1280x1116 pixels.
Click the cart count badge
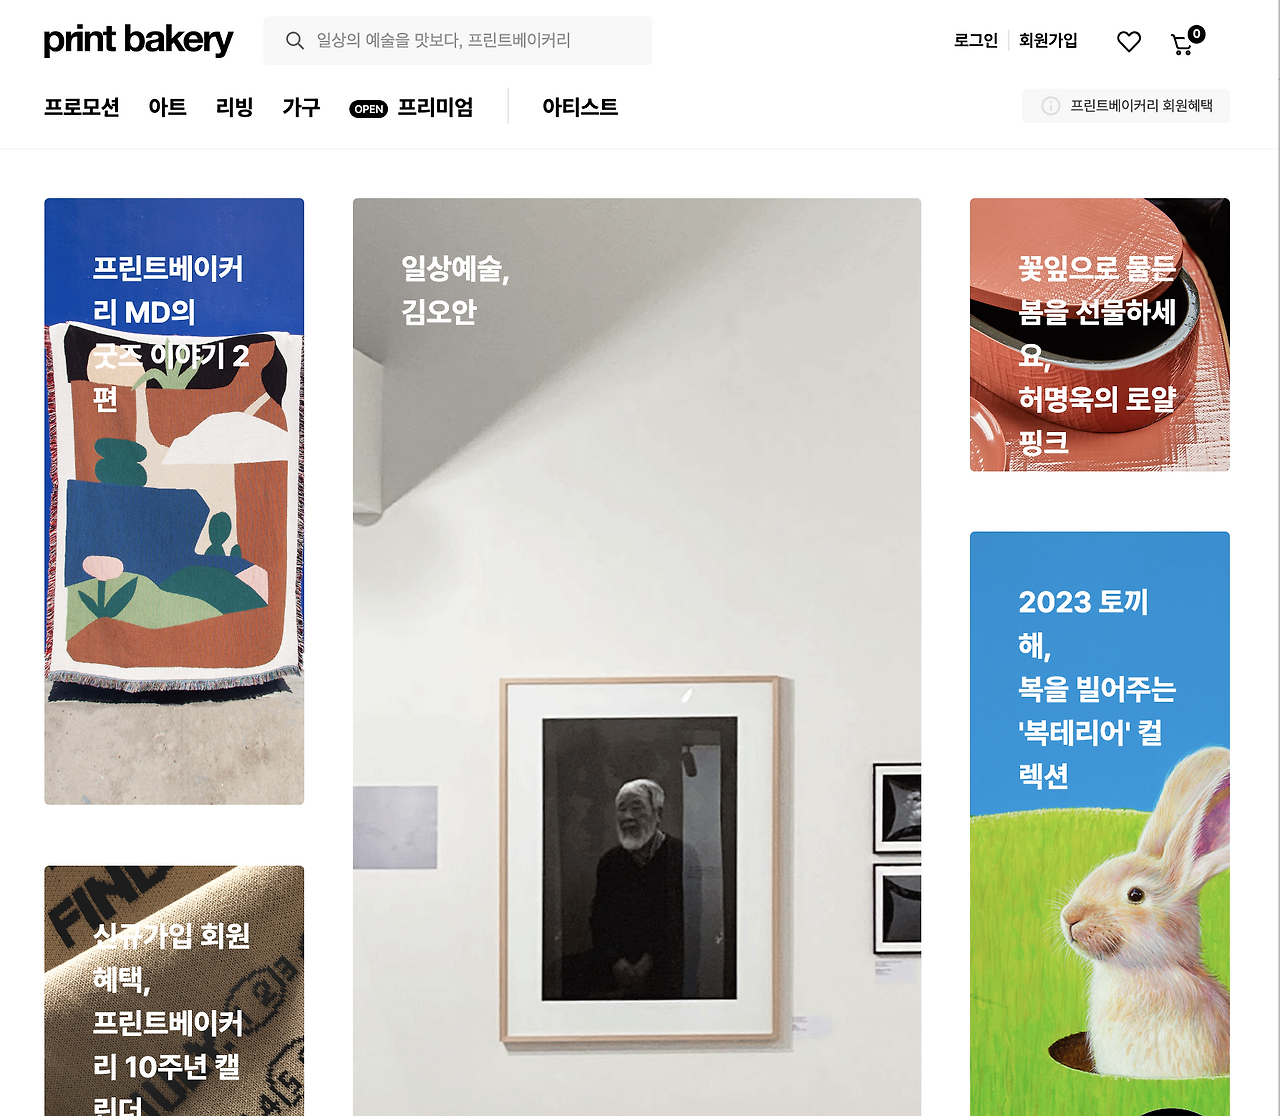(1196, 34)
